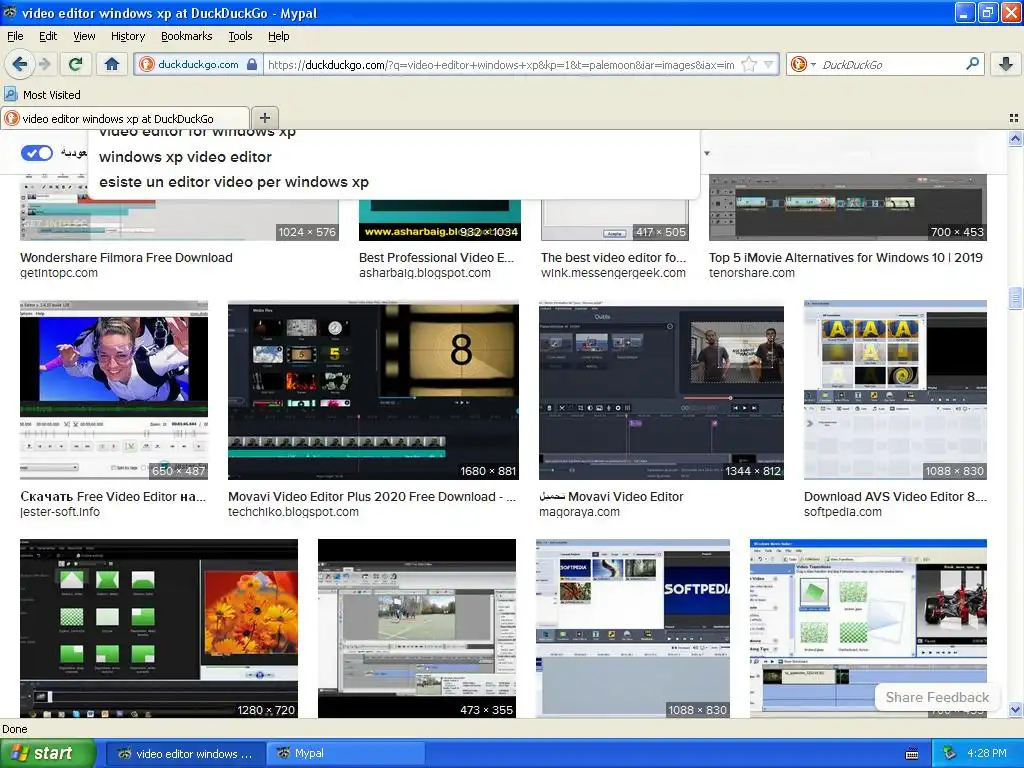Switch to Mypal taskbar item

pos(345,754)
